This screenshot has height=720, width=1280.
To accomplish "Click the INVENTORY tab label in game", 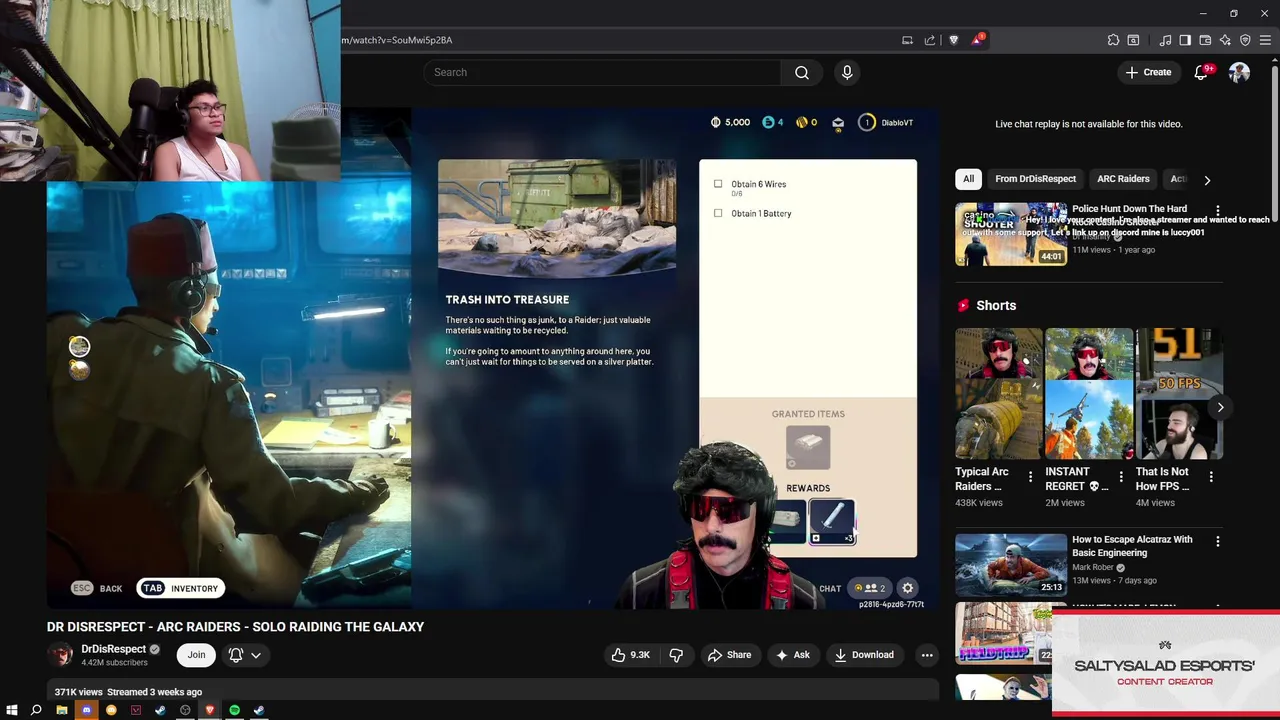I will [194, 588].
